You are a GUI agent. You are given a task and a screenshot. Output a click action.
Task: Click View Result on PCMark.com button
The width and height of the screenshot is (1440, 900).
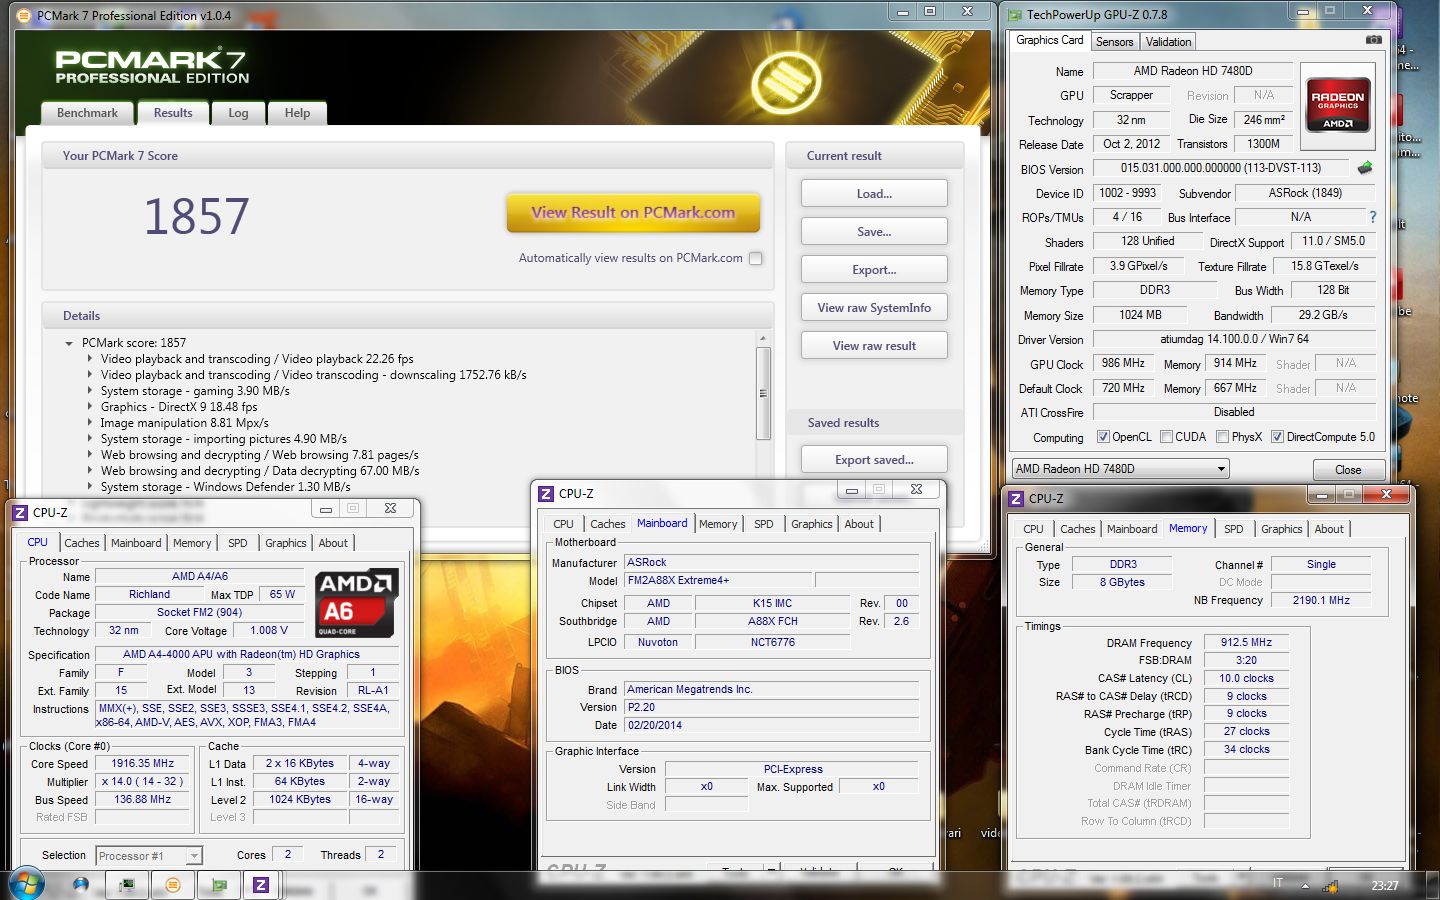tap(633, 213)
